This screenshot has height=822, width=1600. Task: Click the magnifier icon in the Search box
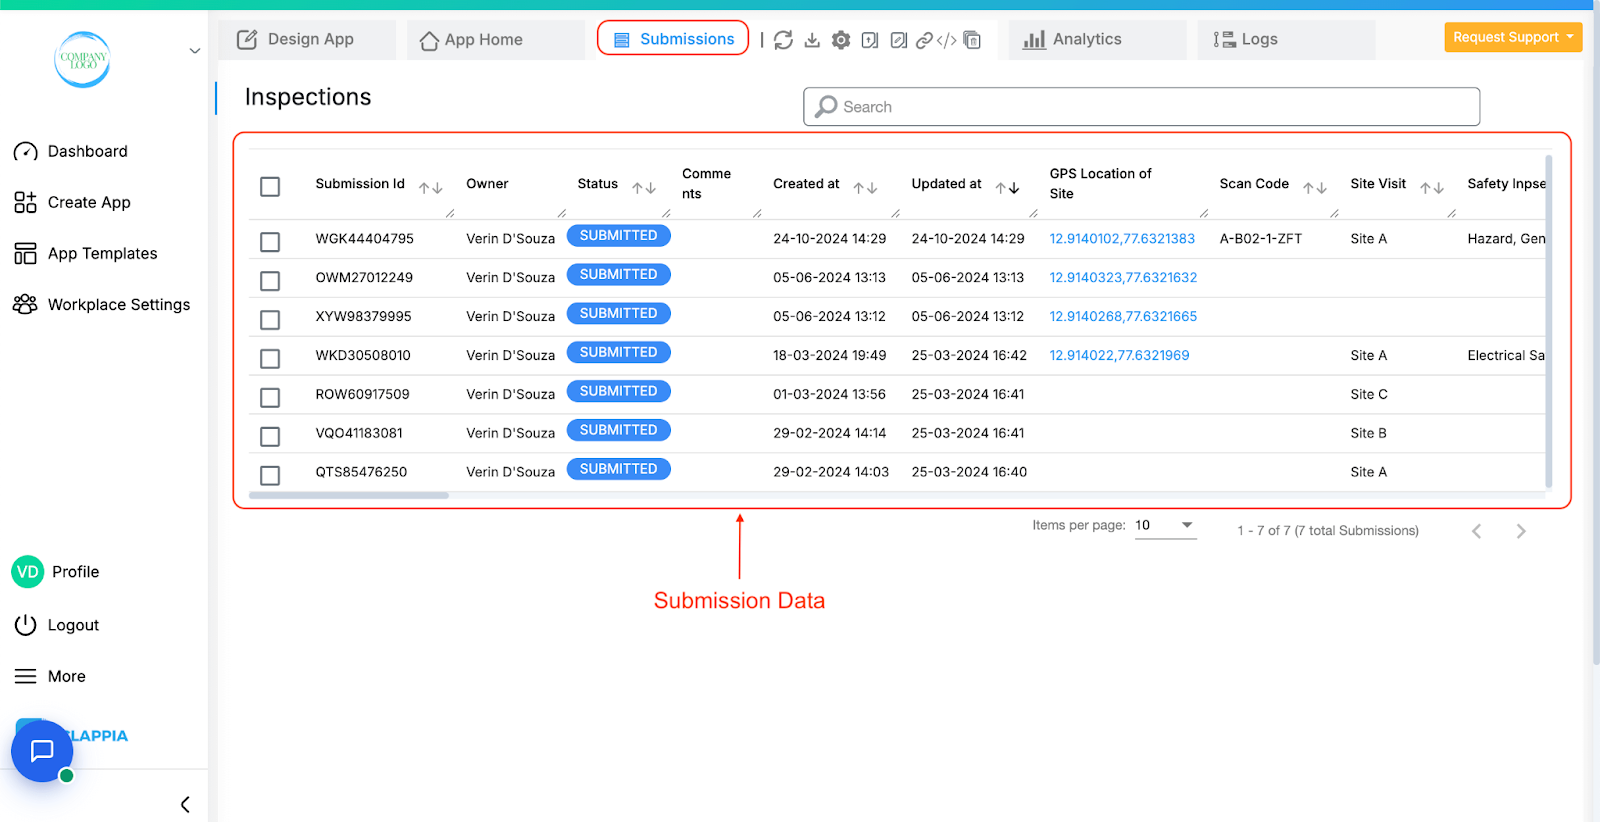[x=826, y=106]
